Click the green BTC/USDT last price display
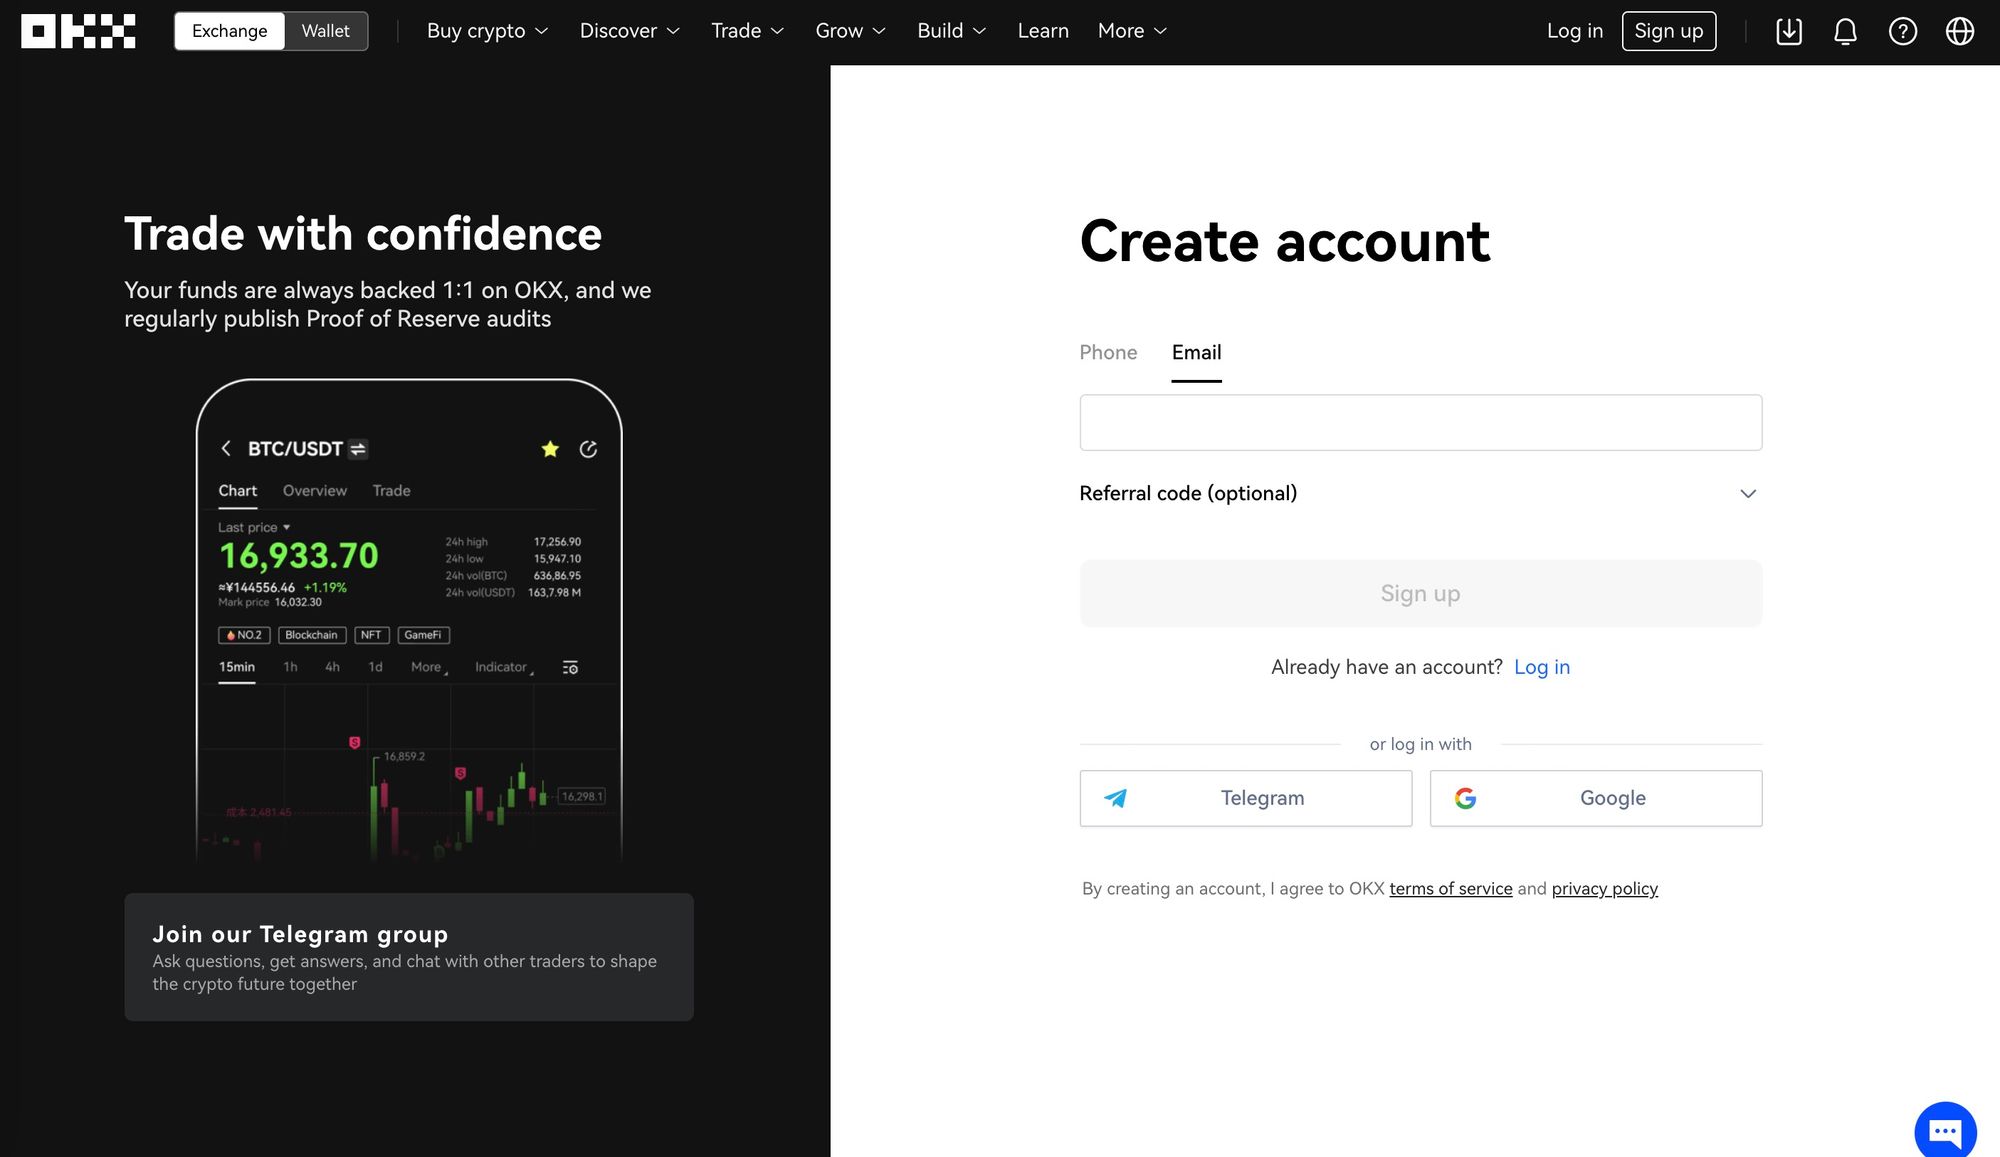 click(299, 555)
